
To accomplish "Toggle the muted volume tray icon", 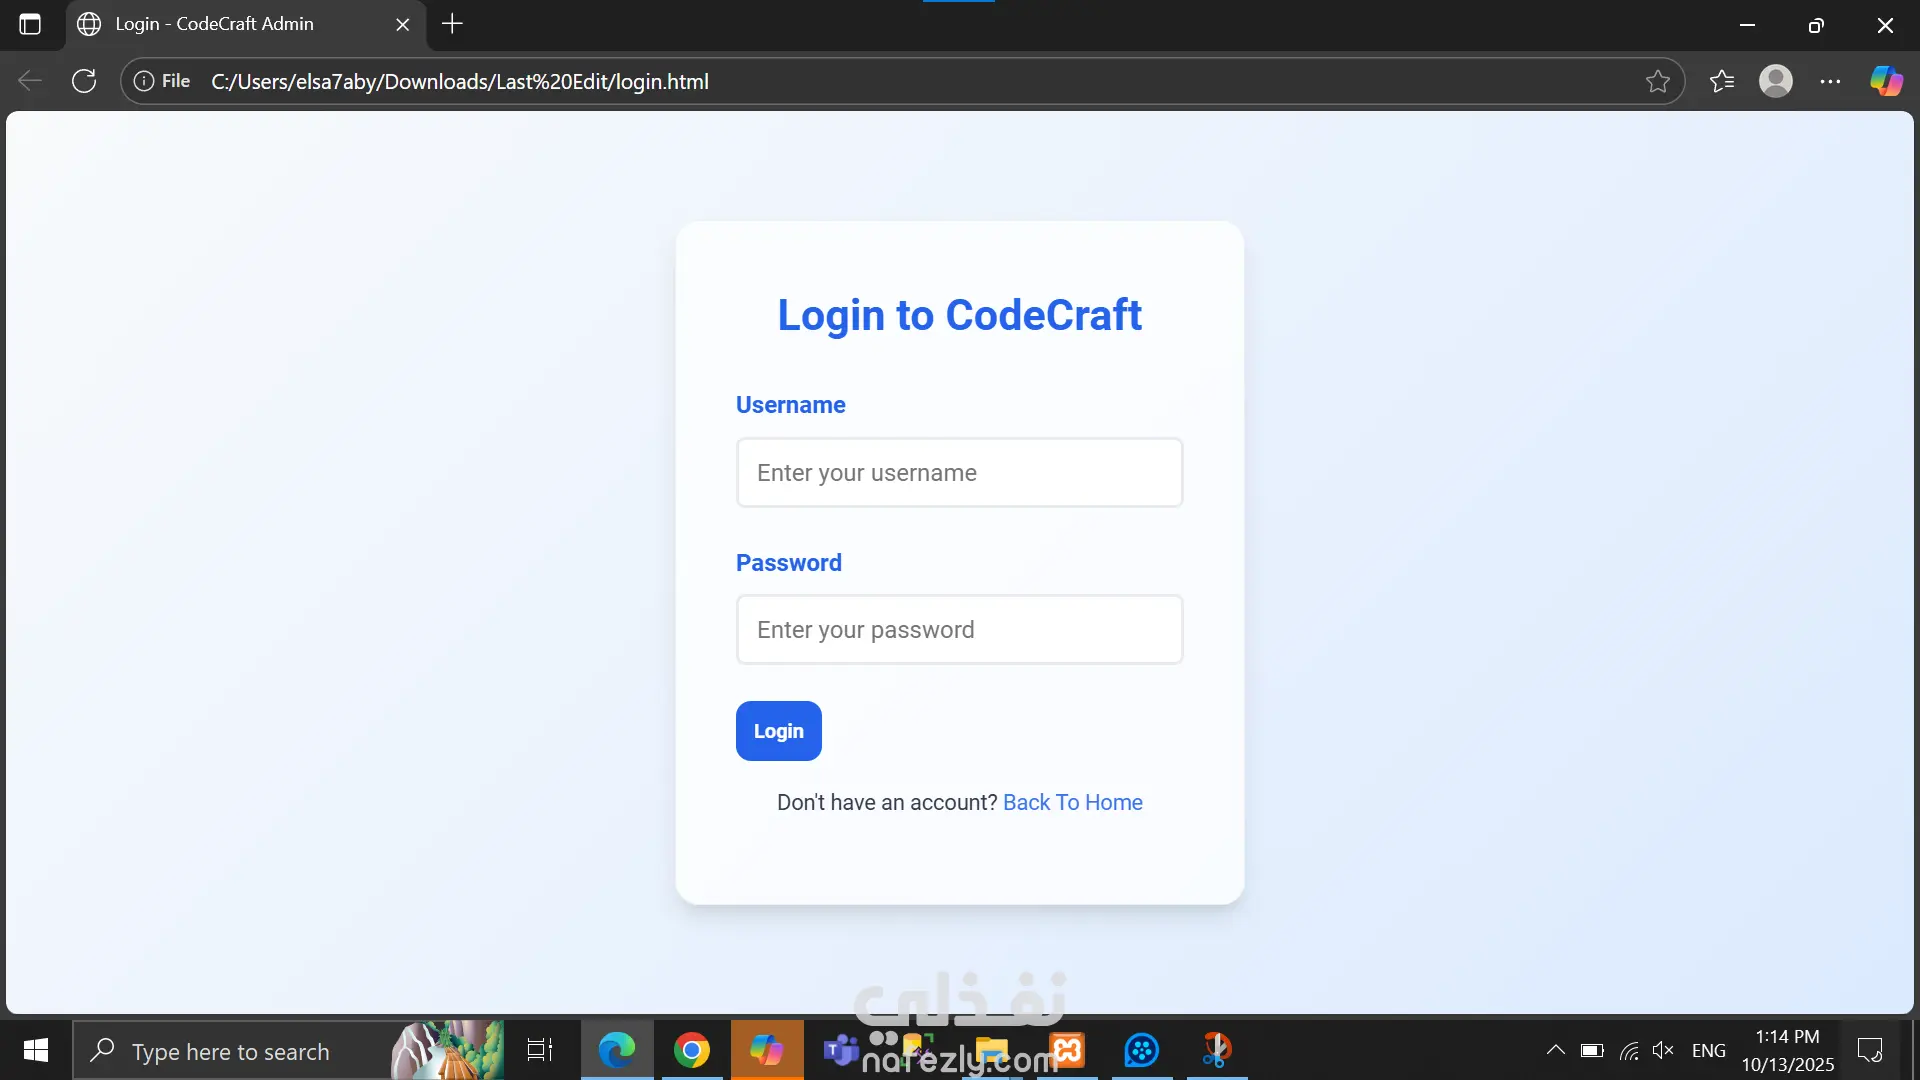I will point(1663,1050).
